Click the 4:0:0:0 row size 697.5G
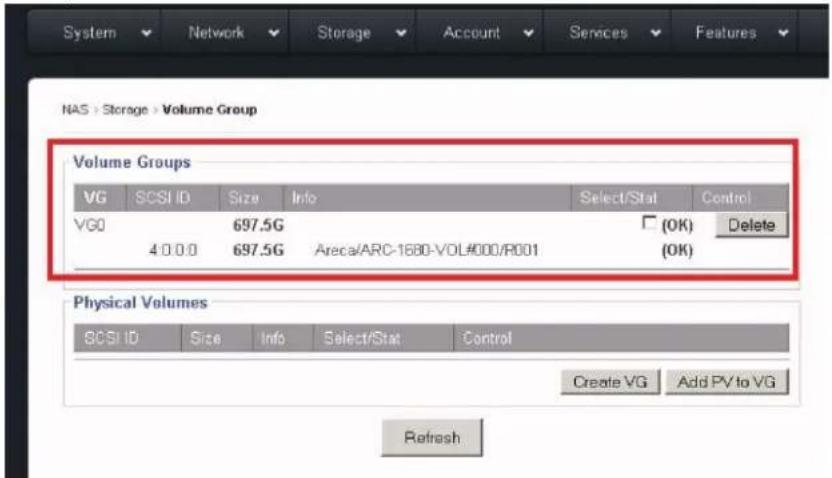The width and height of the screenshot is (832, 478). click(258, 250)
